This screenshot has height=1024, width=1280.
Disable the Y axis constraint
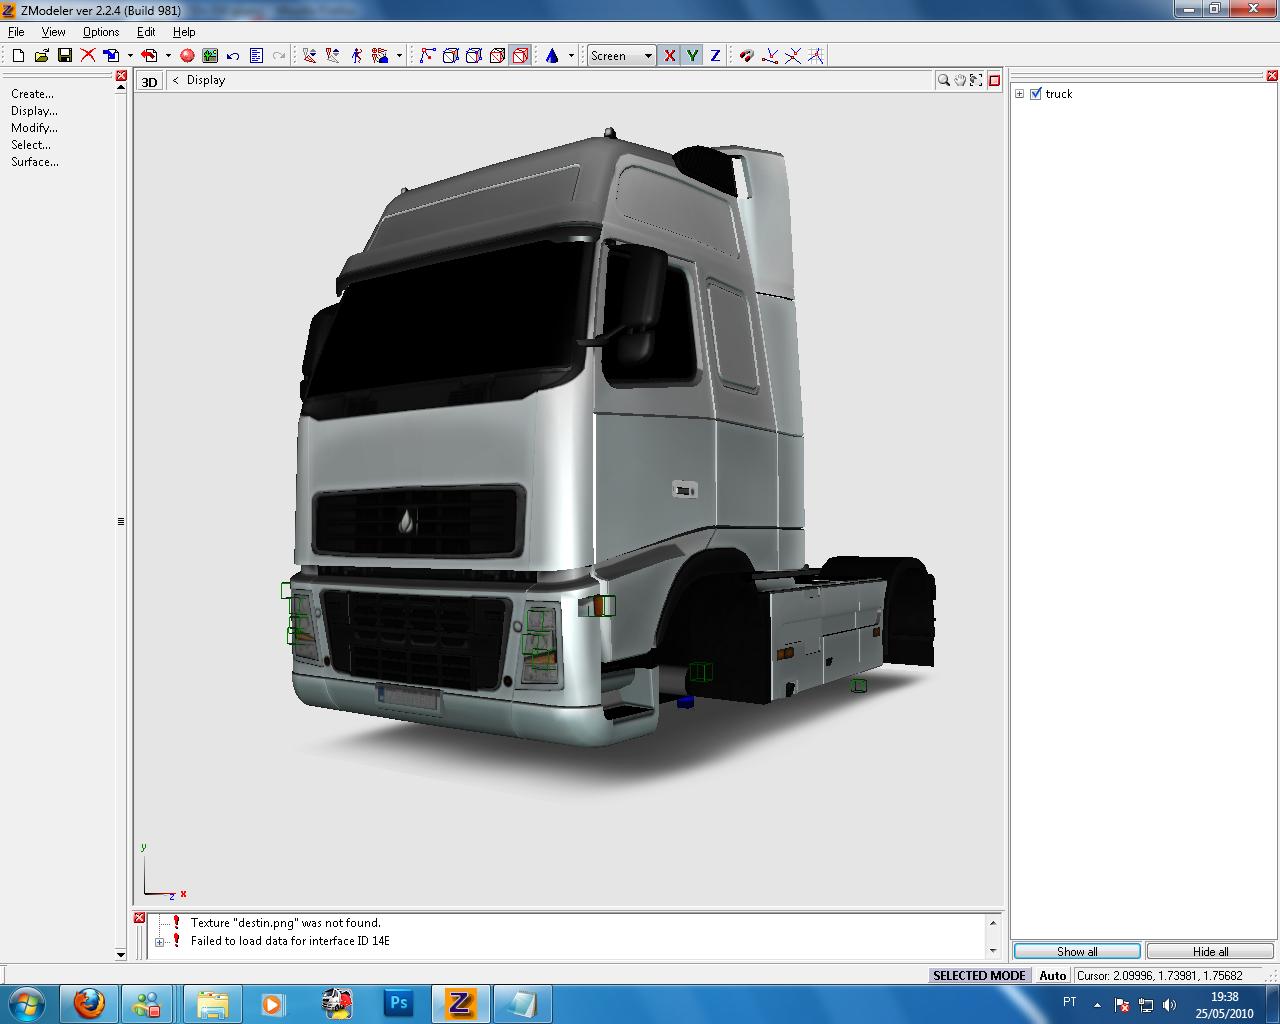692,56
